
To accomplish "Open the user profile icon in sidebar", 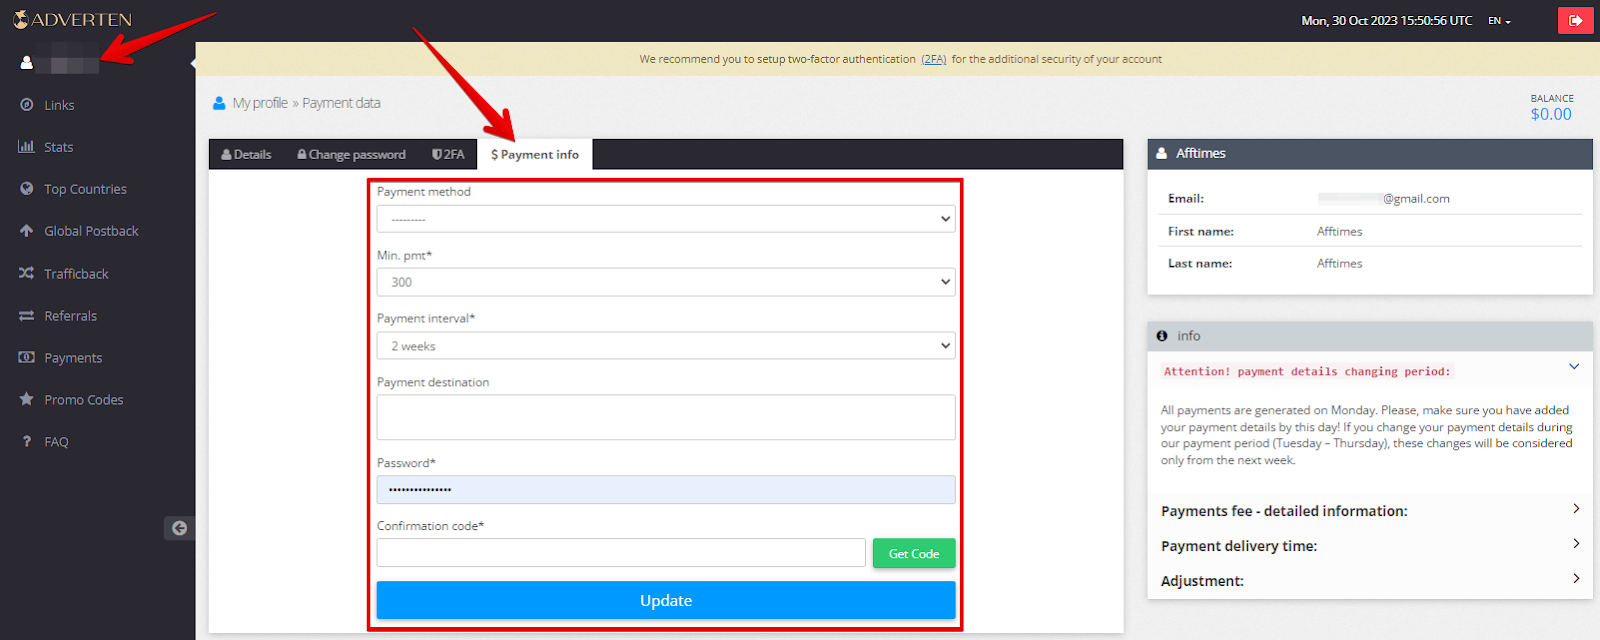I will pos(27,63).
